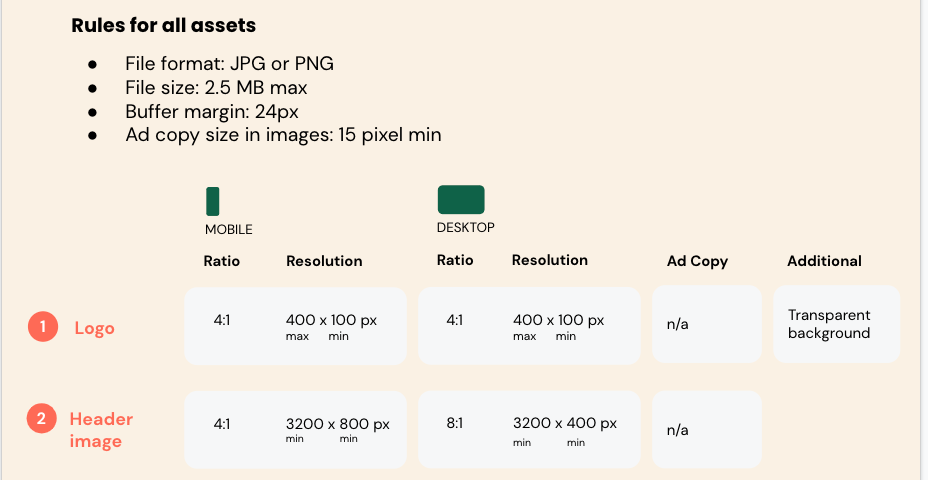Screen dimensions: 928x480
Task: Click the "Transparent background" cell
Action: coord(829,324)
